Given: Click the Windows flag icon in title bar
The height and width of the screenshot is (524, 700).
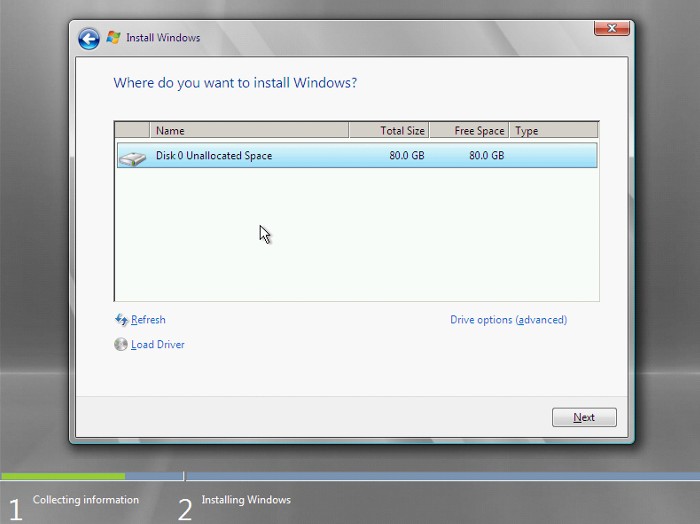Looking at the screenshot, I should tap(113, 37).
